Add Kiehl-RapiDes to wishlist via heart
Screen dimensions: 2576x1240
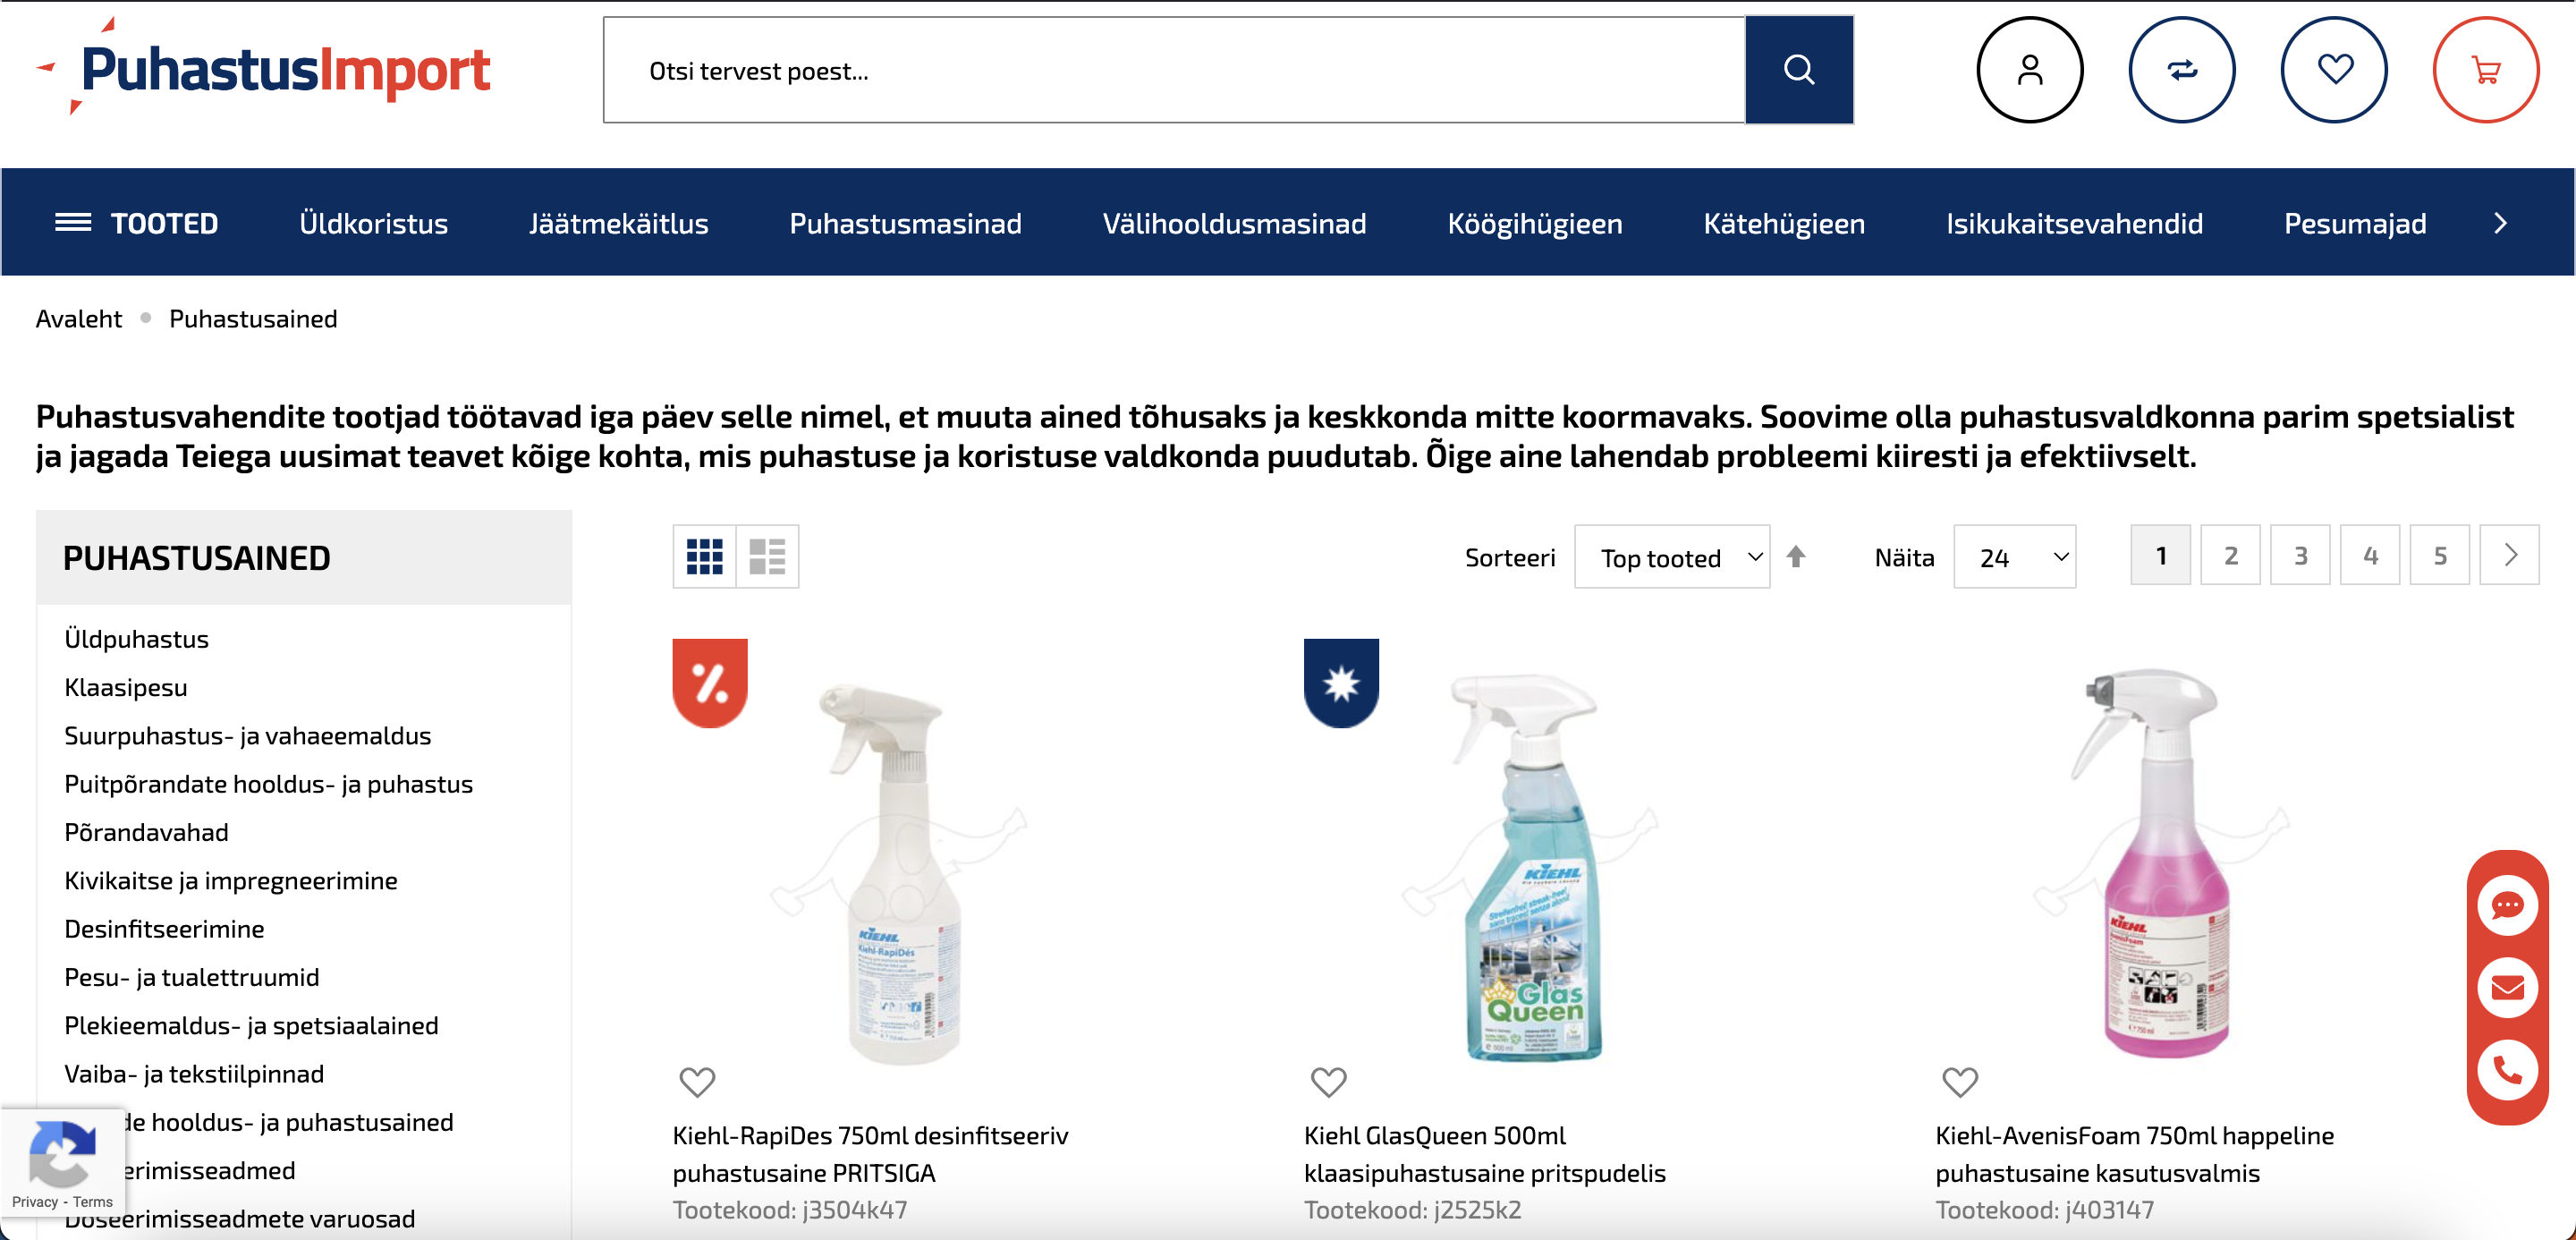pos(697,1082)
